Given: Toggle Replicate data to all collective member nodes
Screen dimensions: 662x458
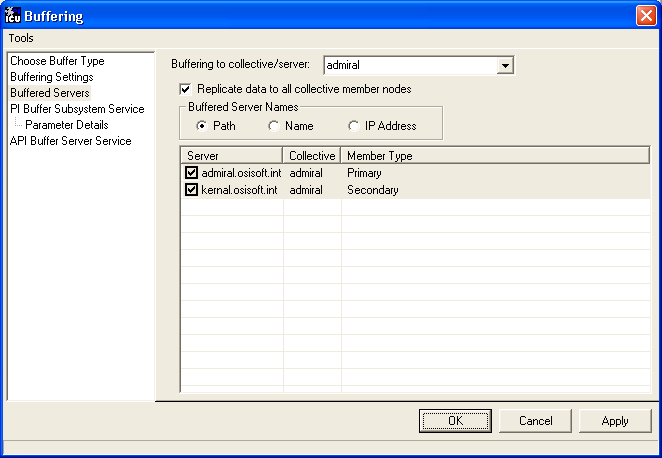Looking at the screenshot, I should (x=185, y=89).
